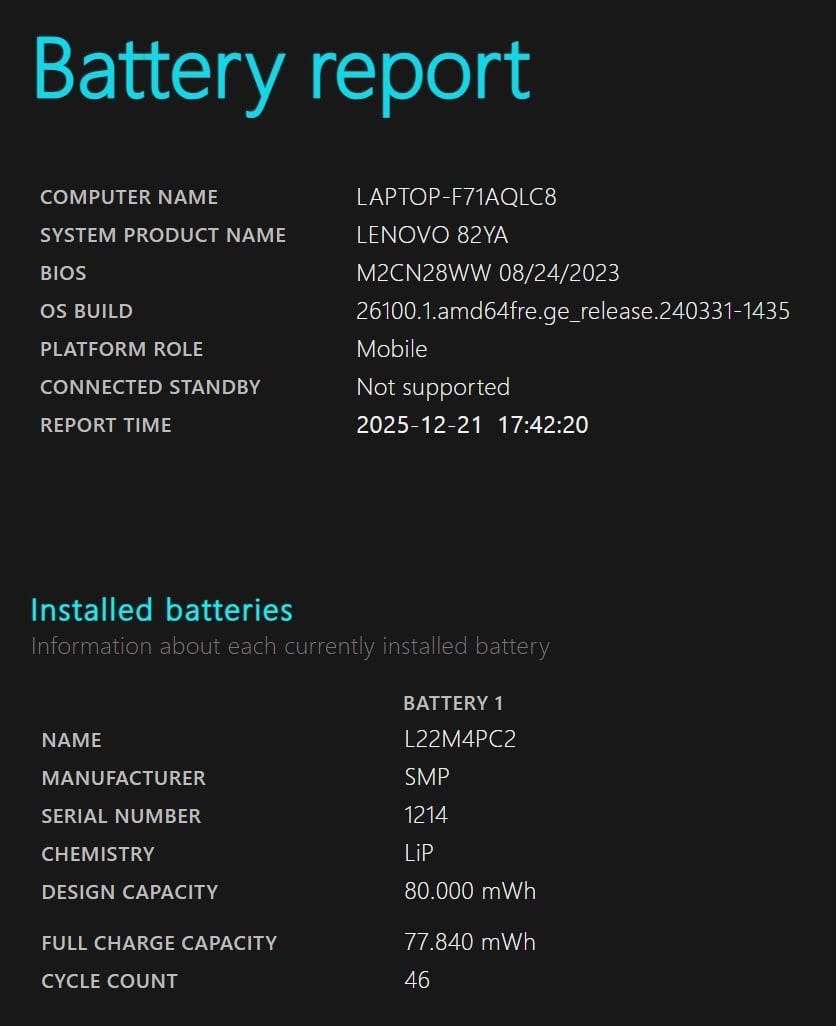Viewport: 836px width, 1026px height.
Task: Select the manufacturer value SMP
Action: pyautogui.click(x=427, y=777)
